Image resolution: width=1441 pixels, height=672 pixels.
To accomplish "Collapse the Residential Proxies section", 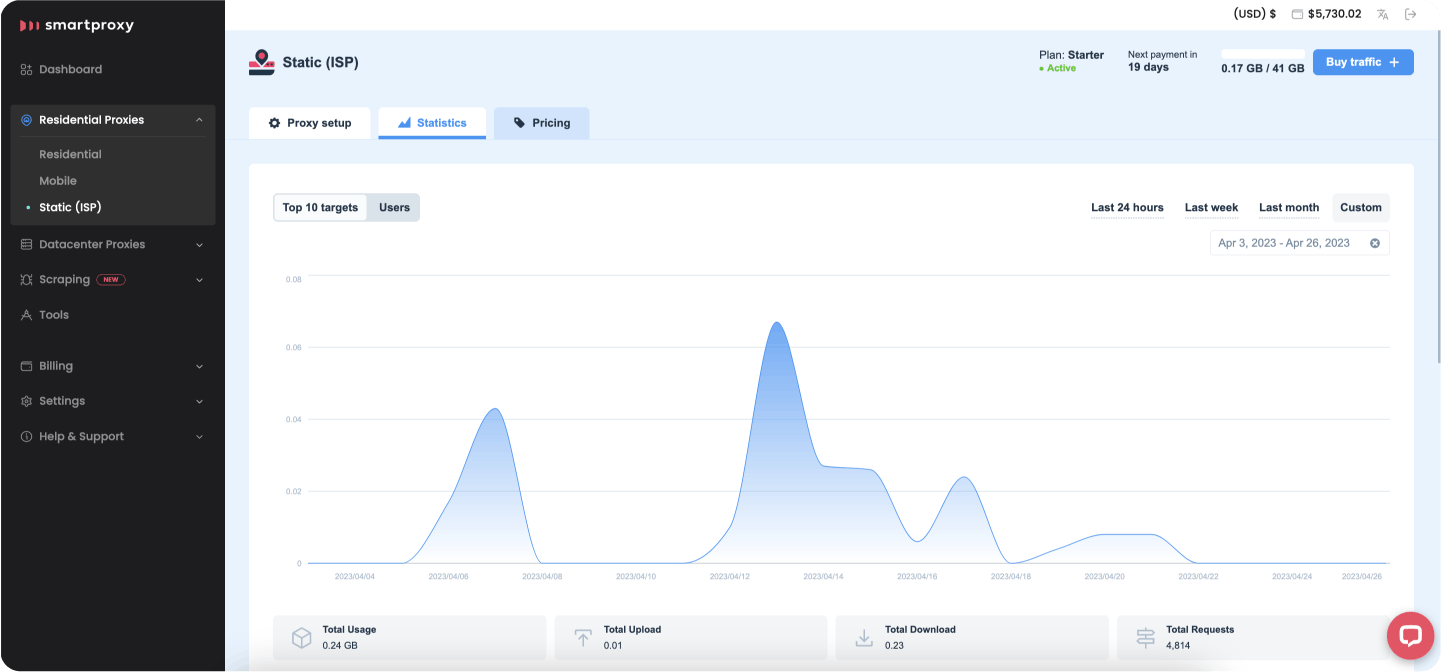I will click(x=199, y=120).
